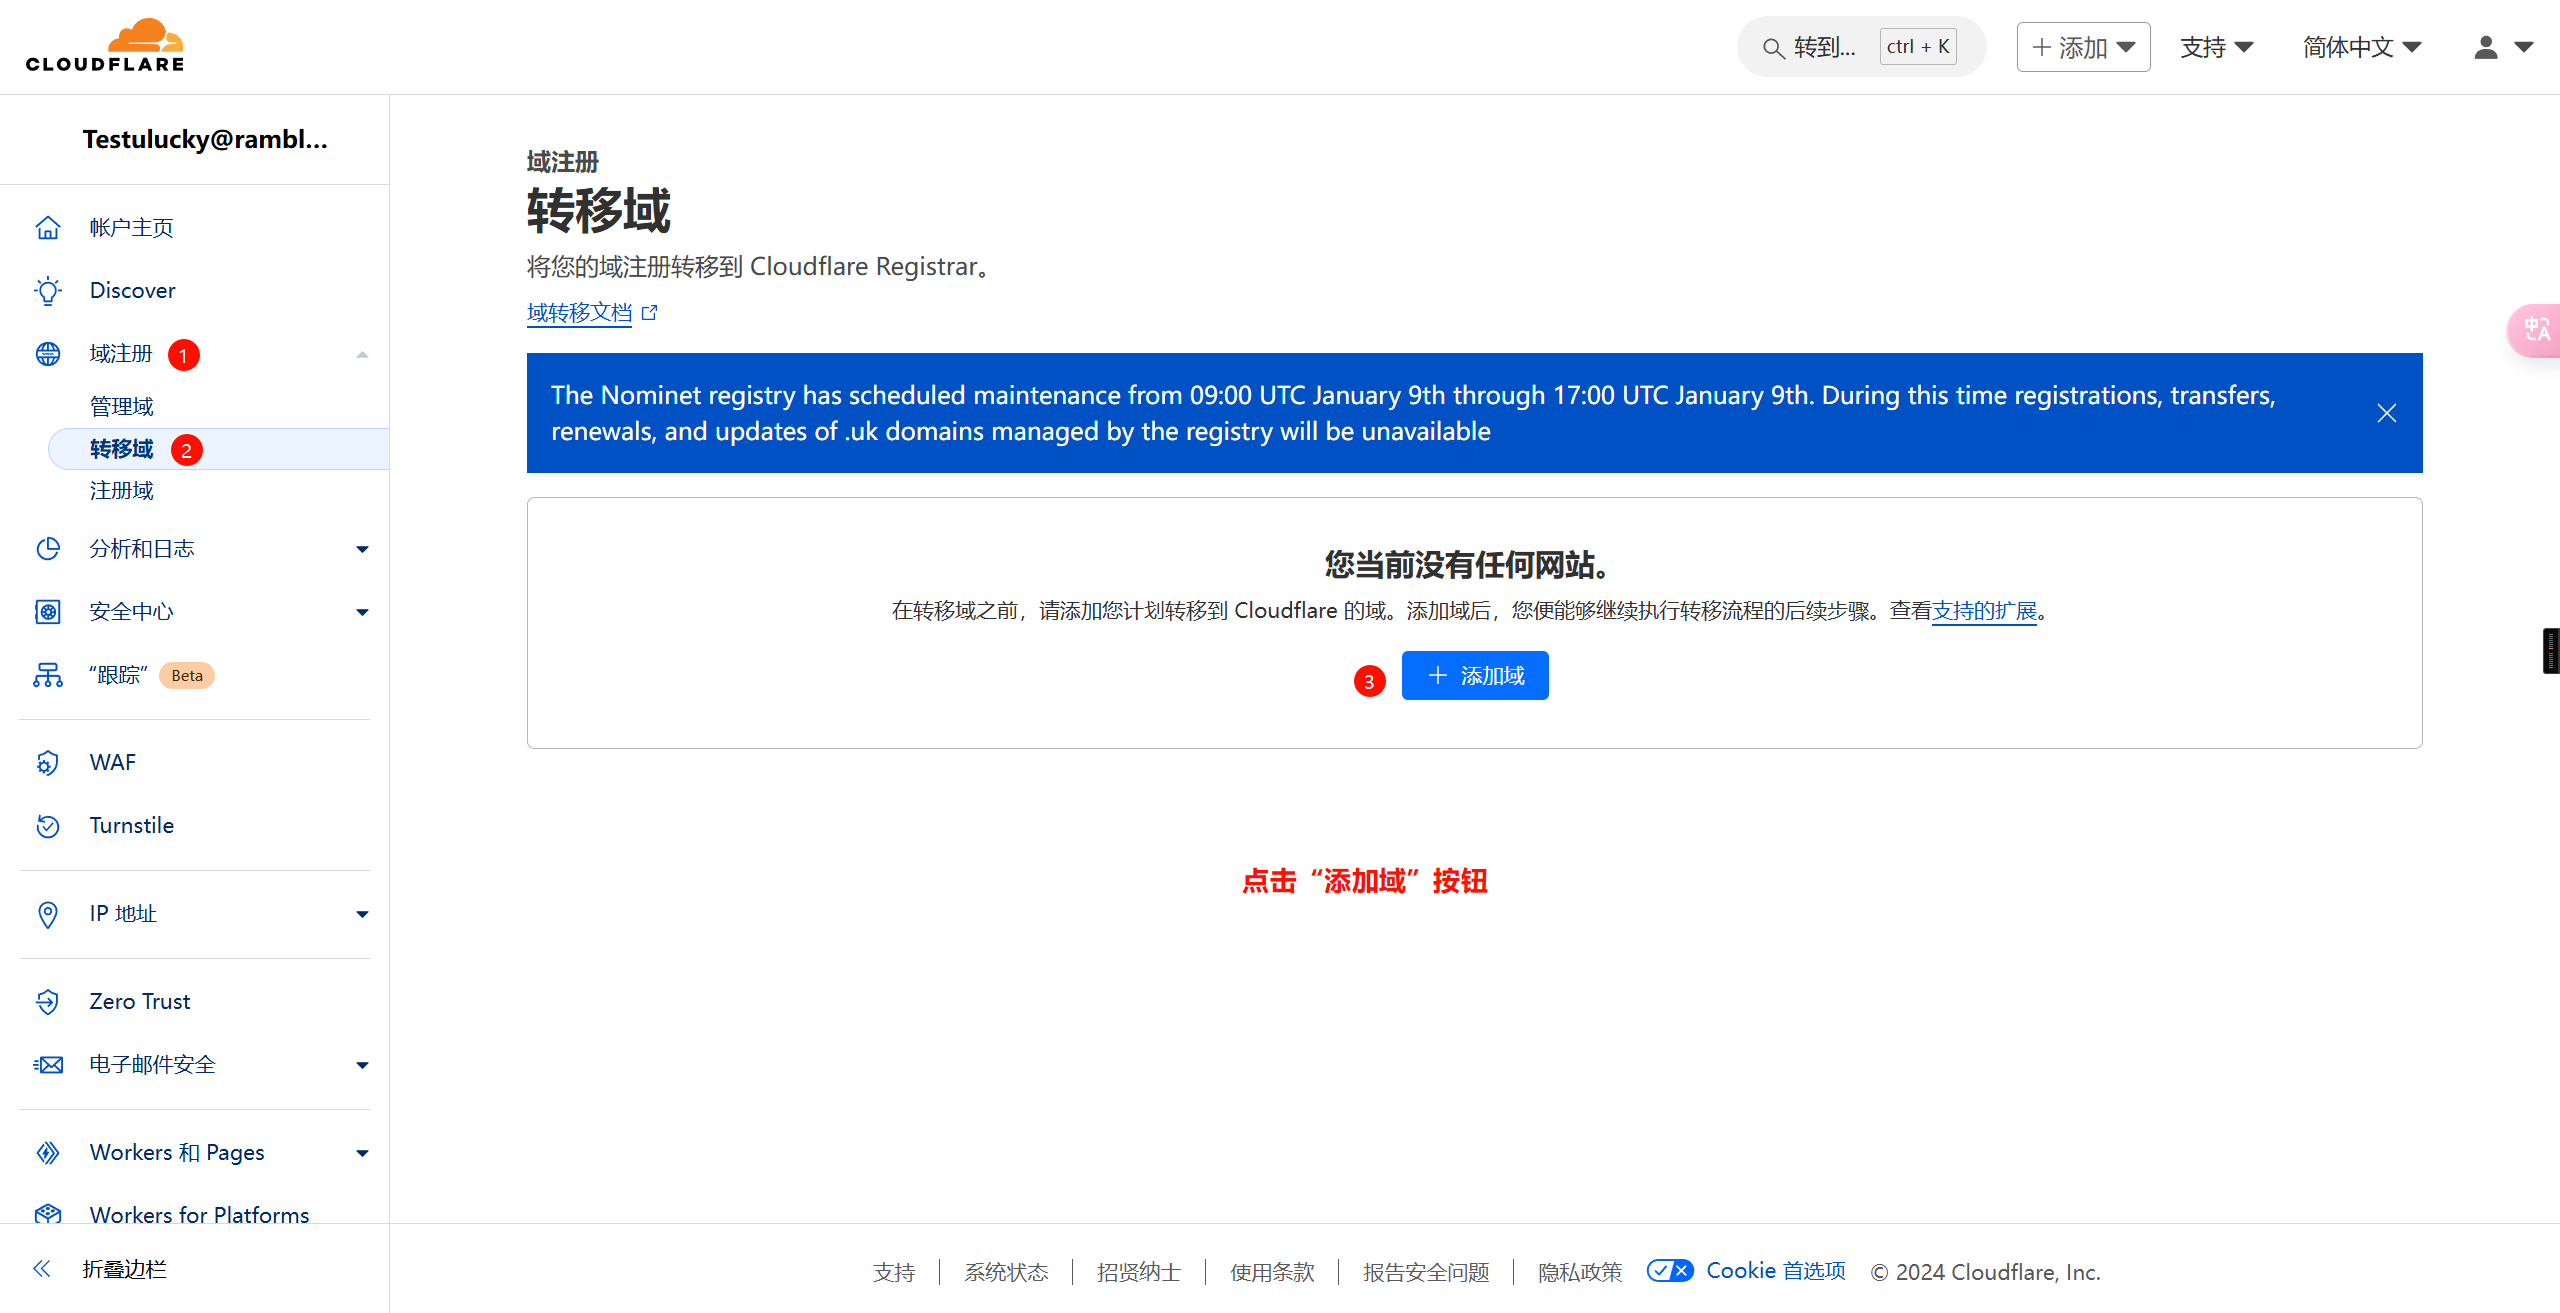
Task: Click the 电子邮件安全 envelope icon
Action: tap(48, 1065)
